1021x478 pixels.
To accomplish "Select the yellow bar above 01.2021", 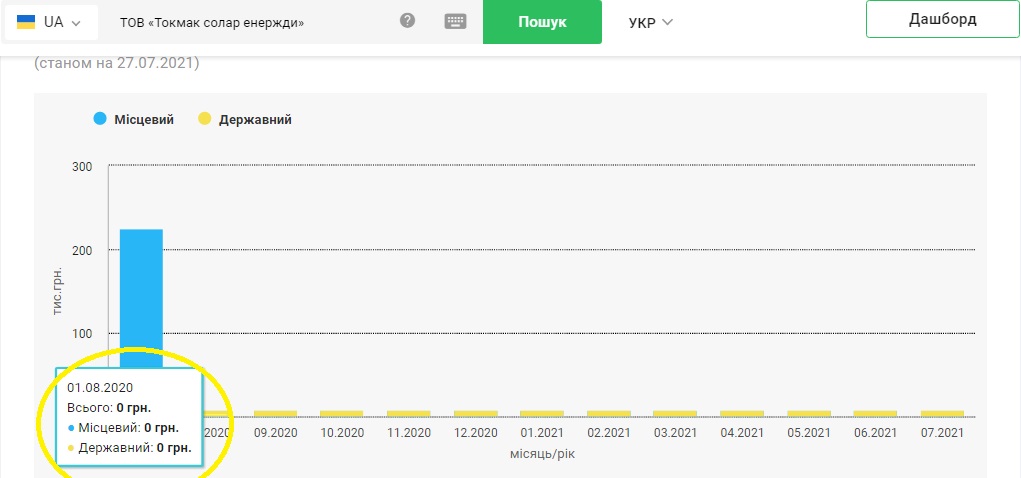I will pyautogui.click(x=542, y=413).
